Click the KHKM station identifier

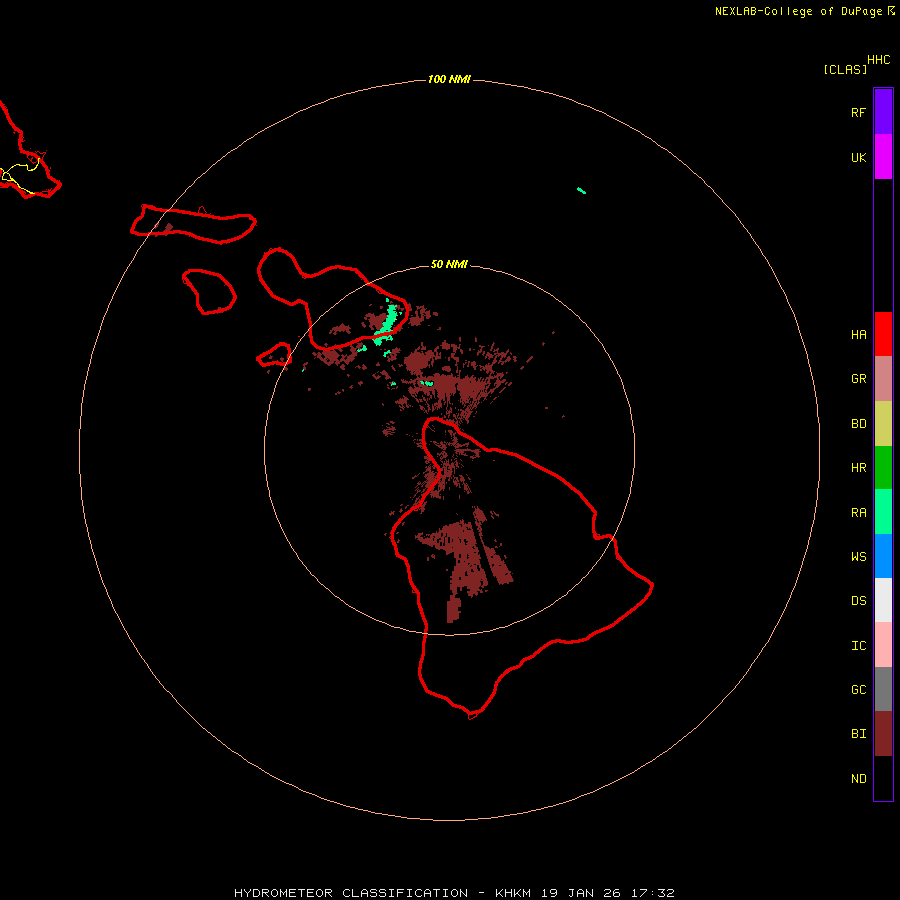pos(513,893)
